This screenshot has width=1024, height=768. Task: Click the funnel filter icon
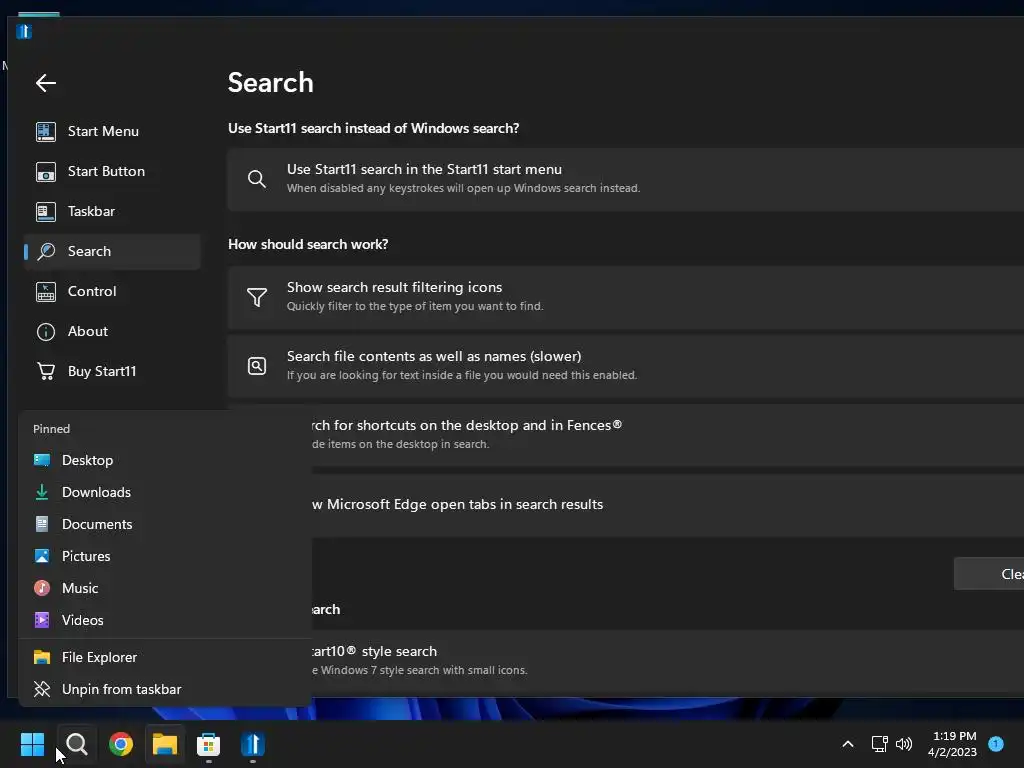(257, 297)
